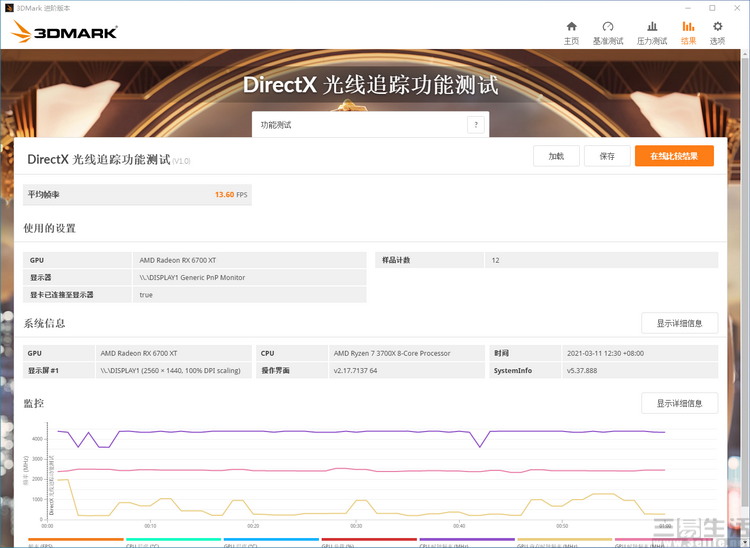The image size is (750, 548).
Task: Click the 样品计数 value '12'
Action: (495, 260)
